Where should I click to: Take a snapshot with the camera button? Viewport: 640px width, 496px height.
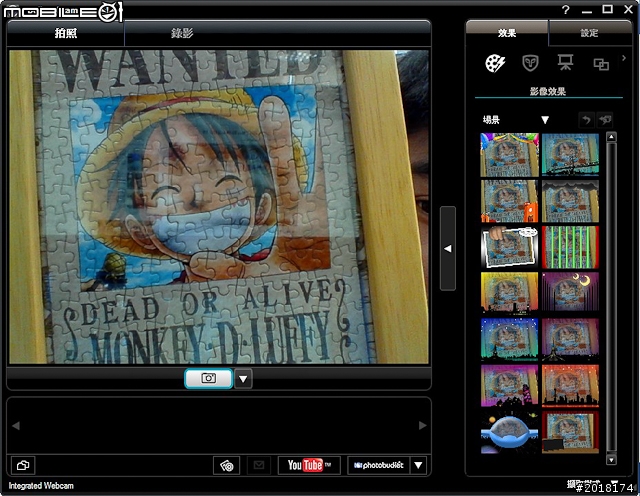click(x=209, y=378)
